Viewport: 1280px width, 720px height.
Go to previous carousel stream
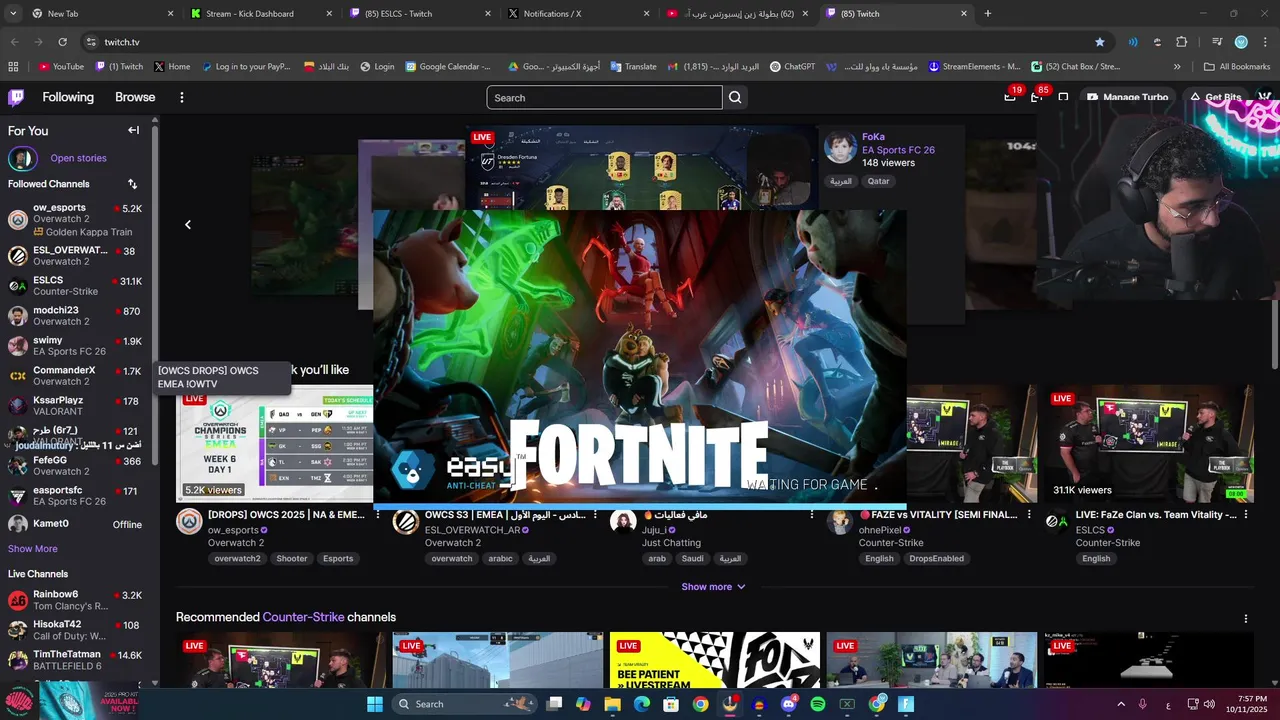pyautogui.click(x=188, y=224)
